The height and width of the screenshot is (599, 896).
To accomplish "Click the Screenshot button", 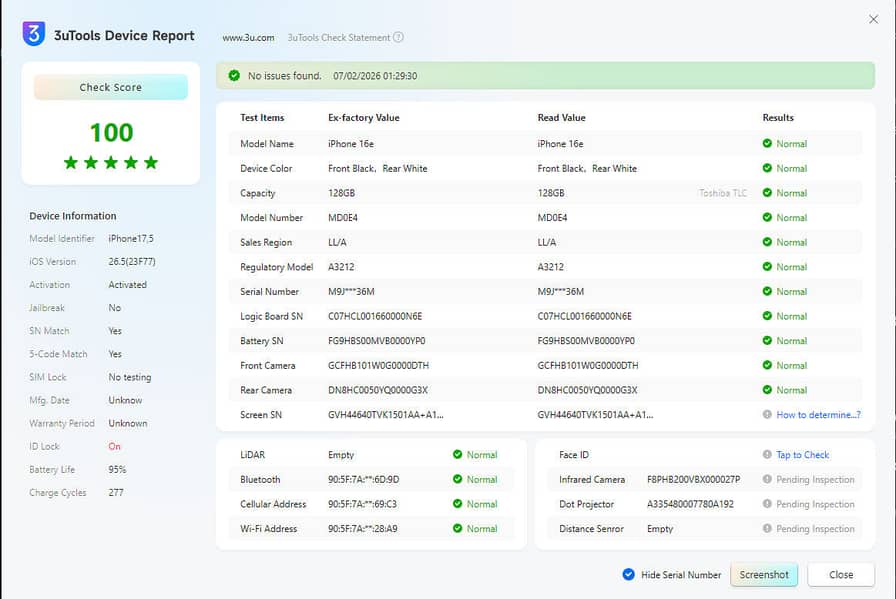I will click(x=764, y=574).
